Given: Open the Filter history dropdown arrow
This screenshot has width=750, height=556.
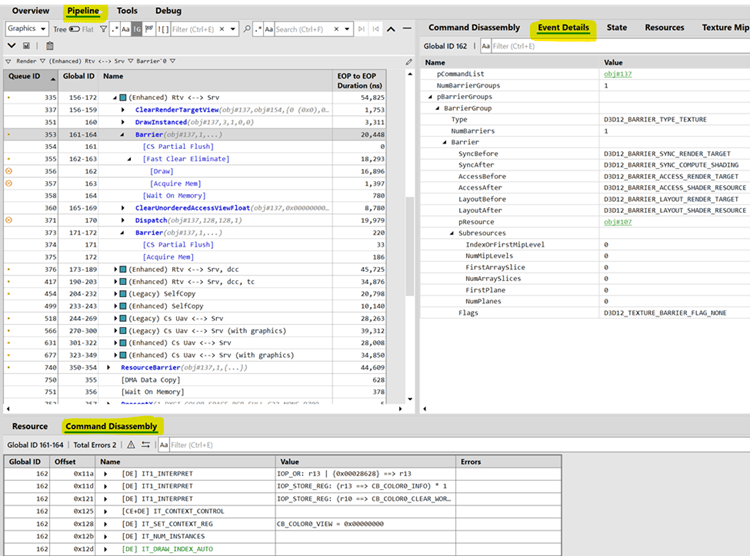Looking at the screenshot, I should tap(232, 29).
